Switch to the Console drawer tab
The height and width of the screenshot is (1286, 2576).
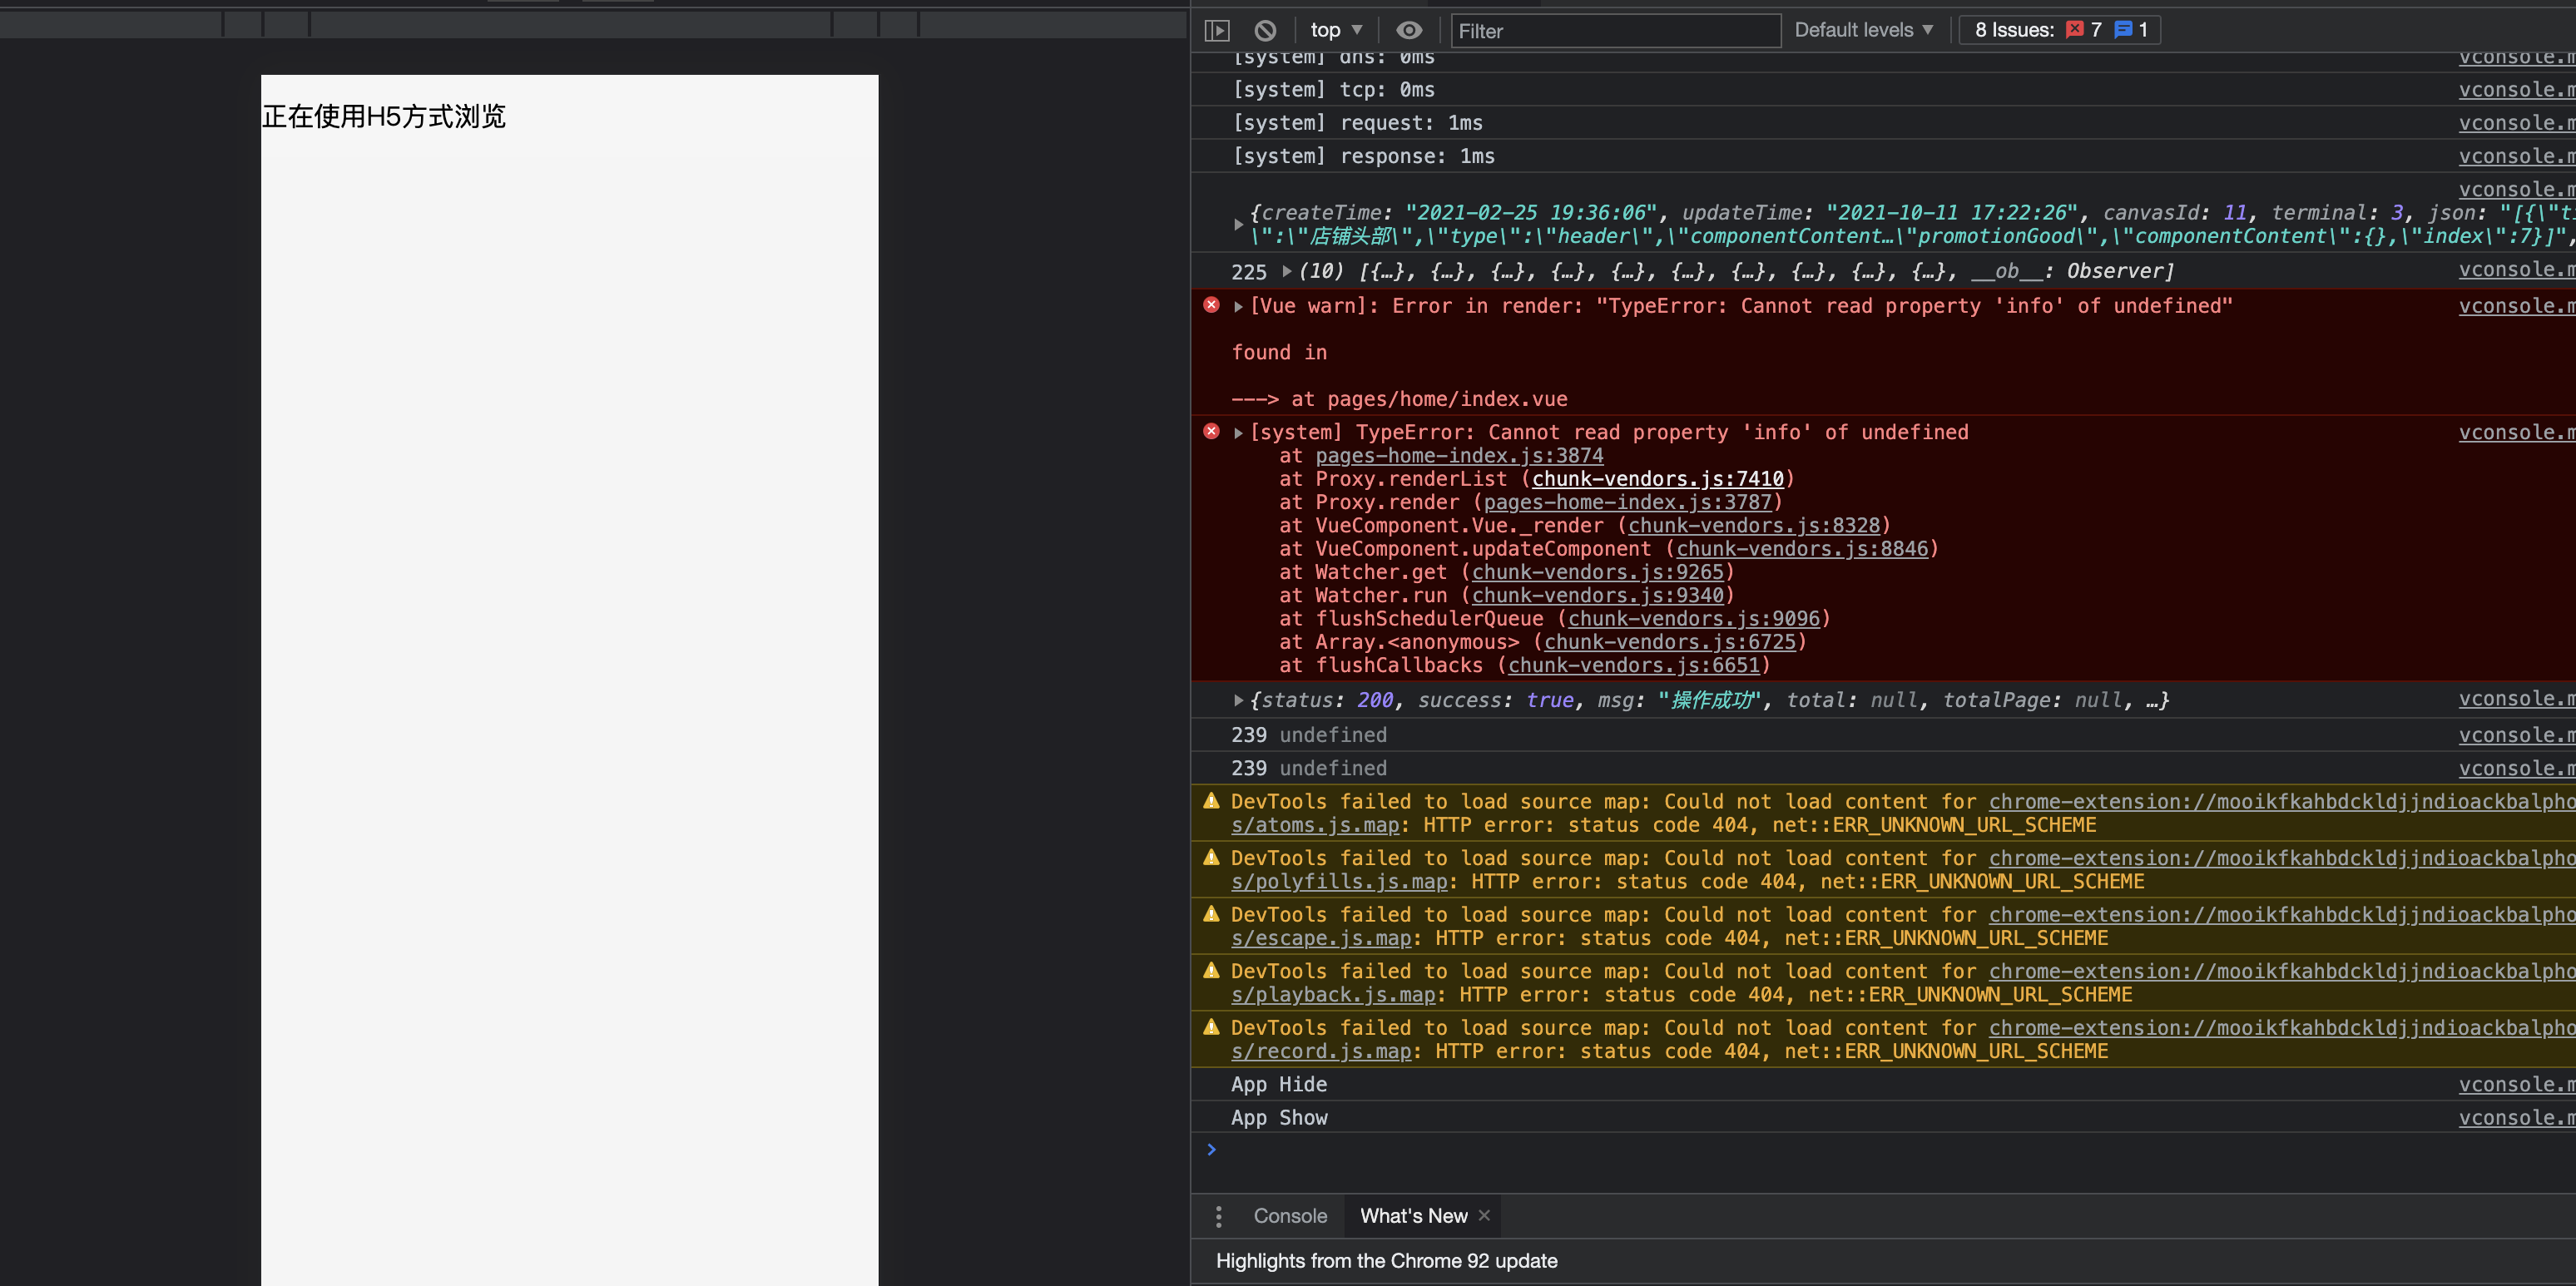1290,1216
